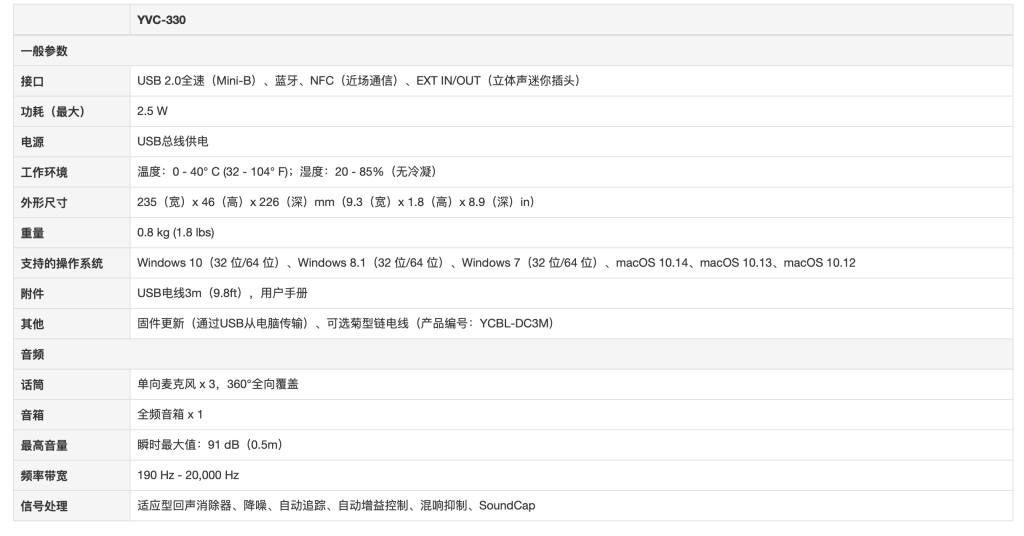The image size is (1024, 536).
Task: Select the temperature and humidity value text
Action: point(286,172)
